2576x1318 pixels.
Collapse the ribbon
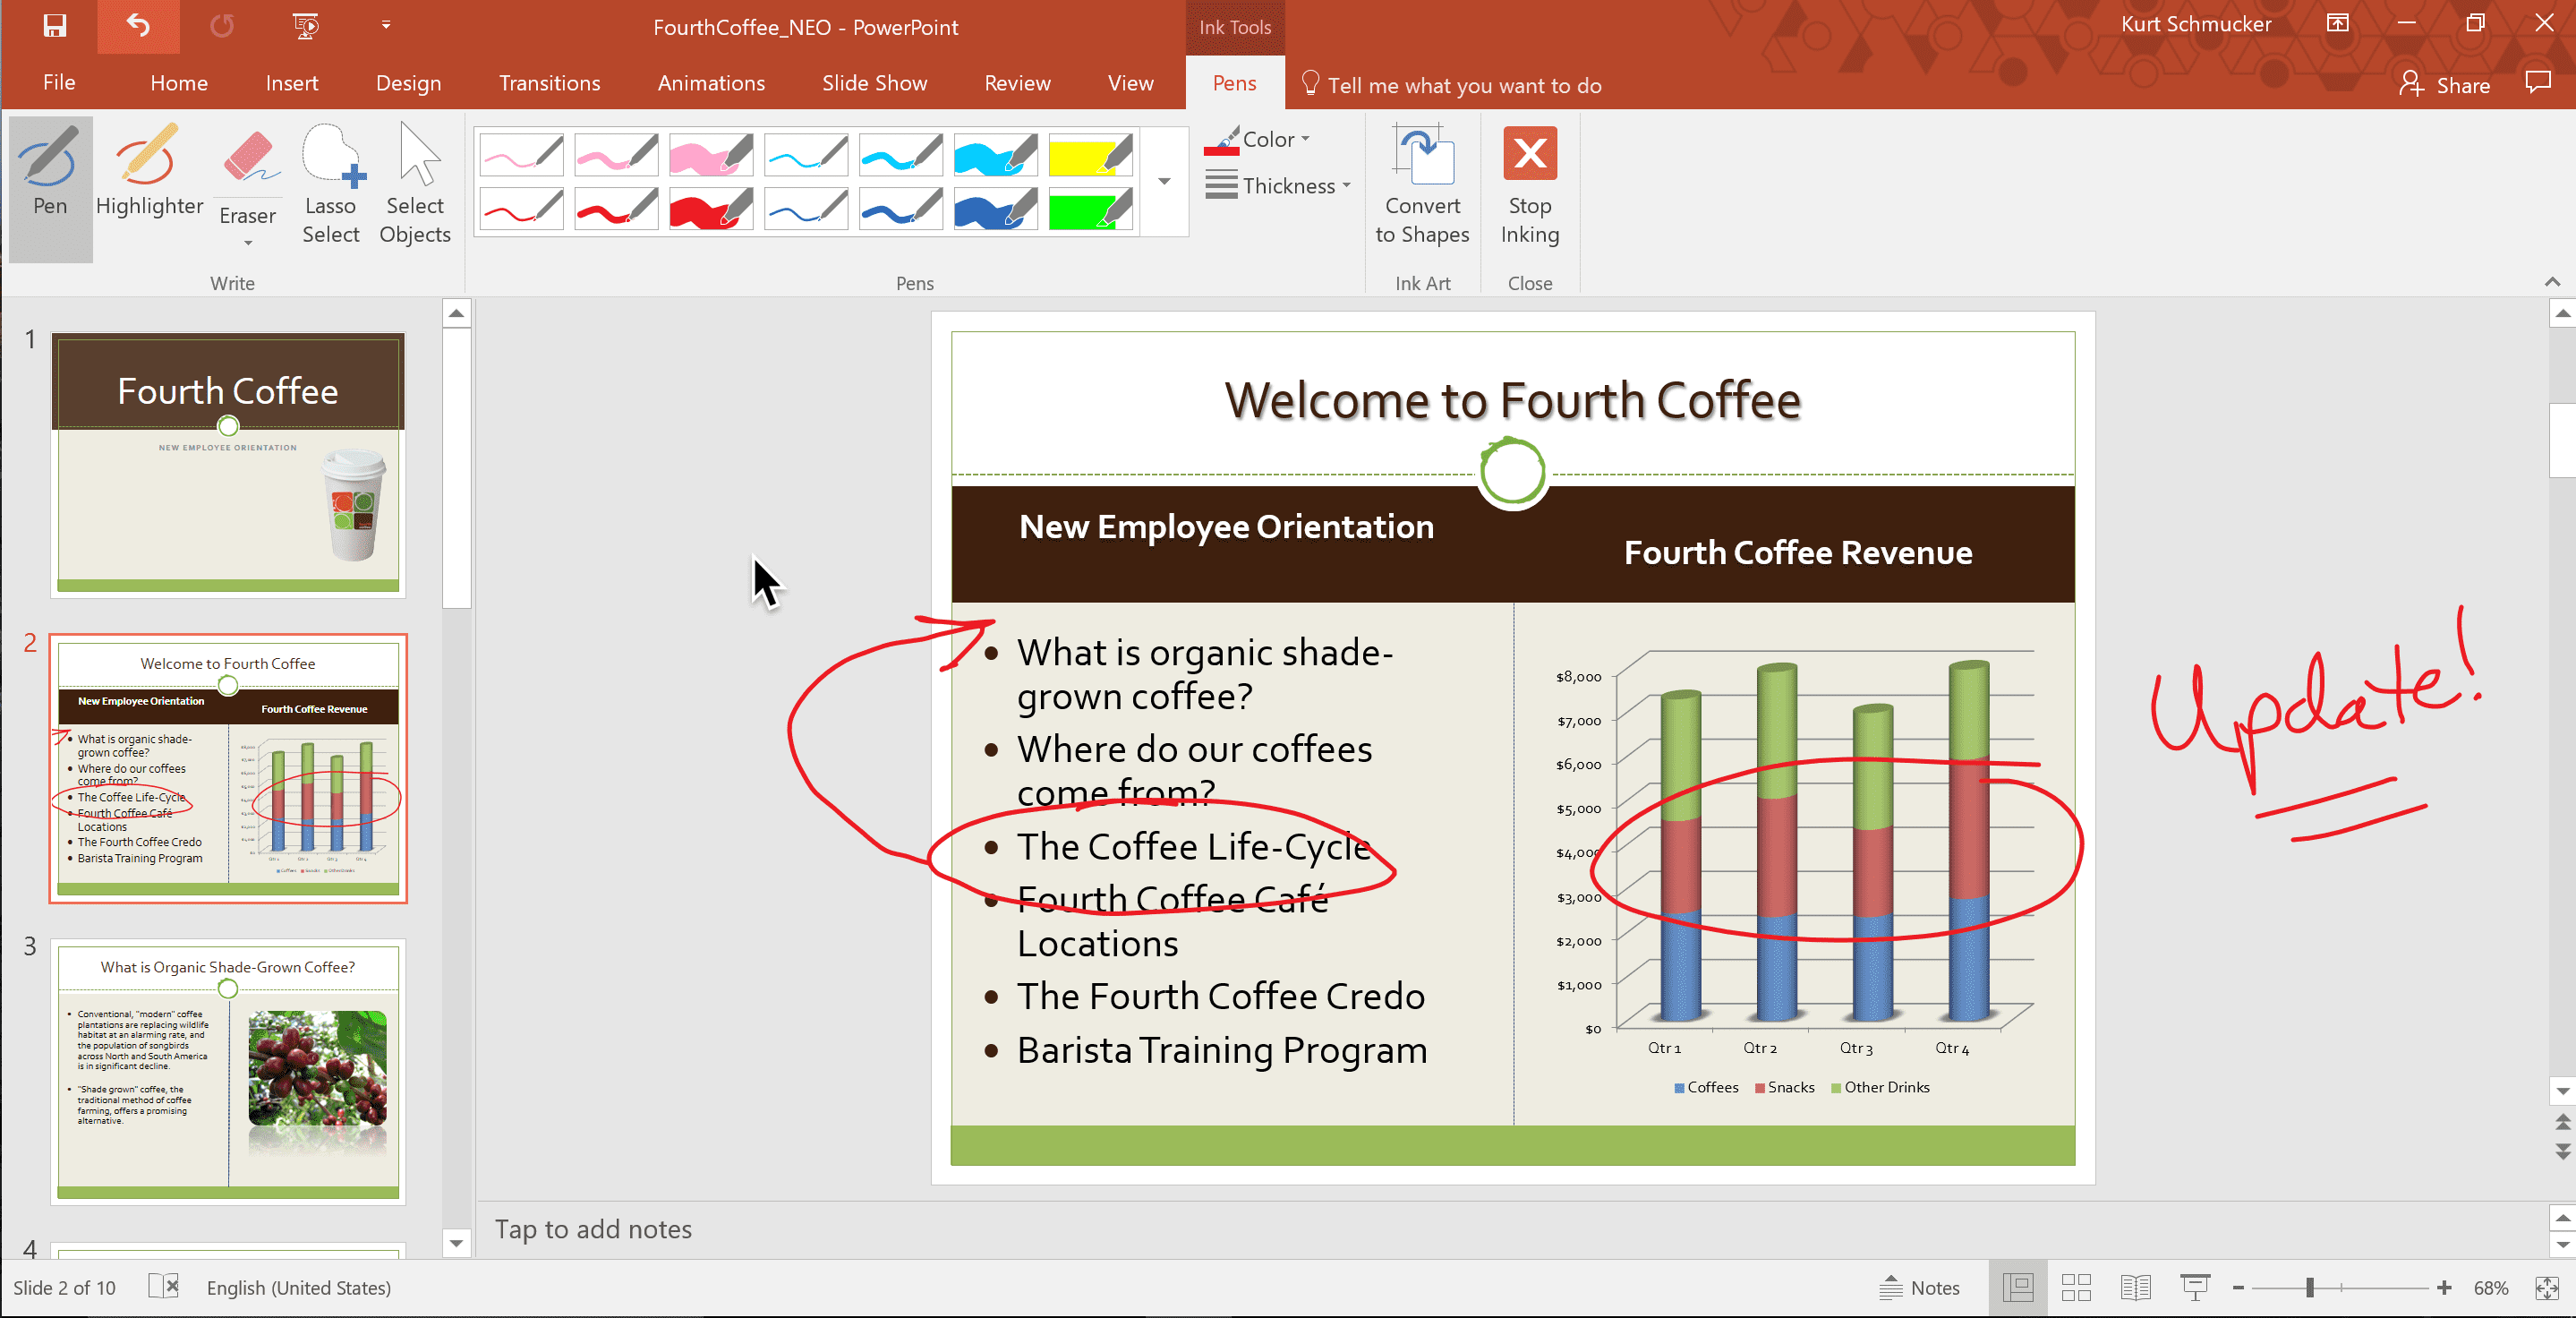pyautogui.click(x=2552, y=282)
